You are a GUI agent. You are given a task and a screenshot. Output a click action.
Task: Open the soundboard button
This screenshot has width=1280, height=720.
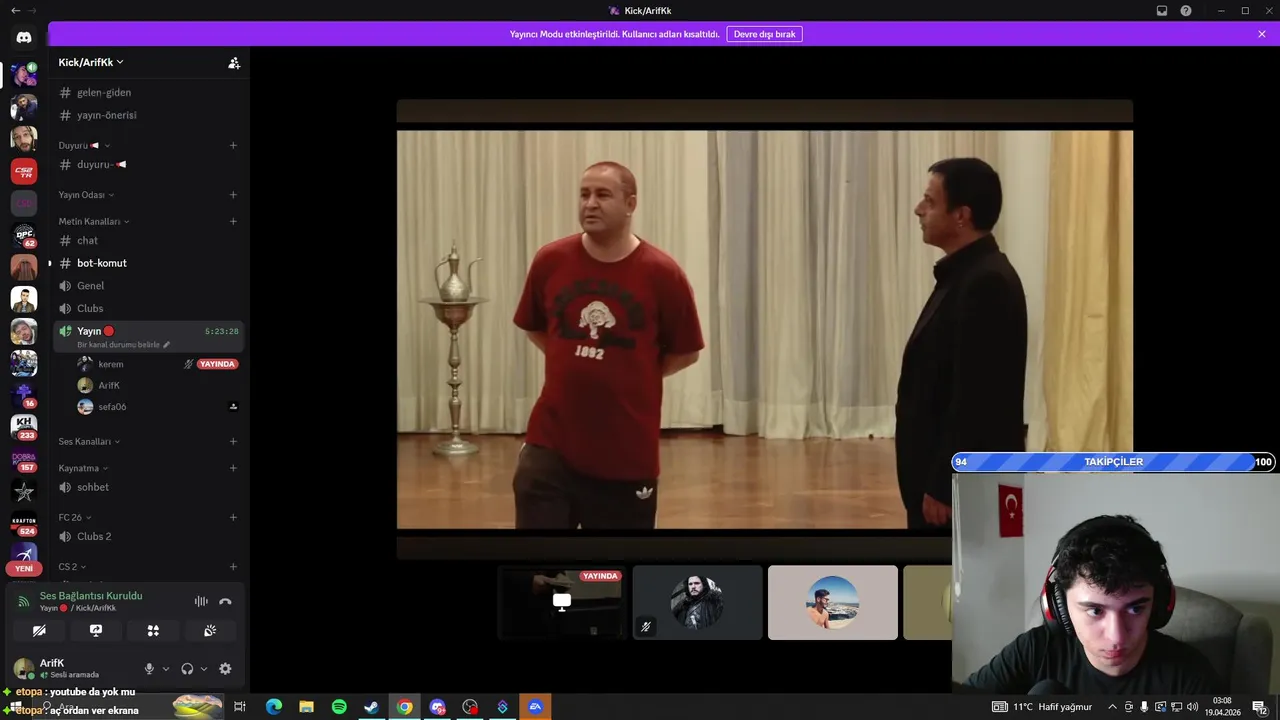pyautogui.click(x=210, y=631)
